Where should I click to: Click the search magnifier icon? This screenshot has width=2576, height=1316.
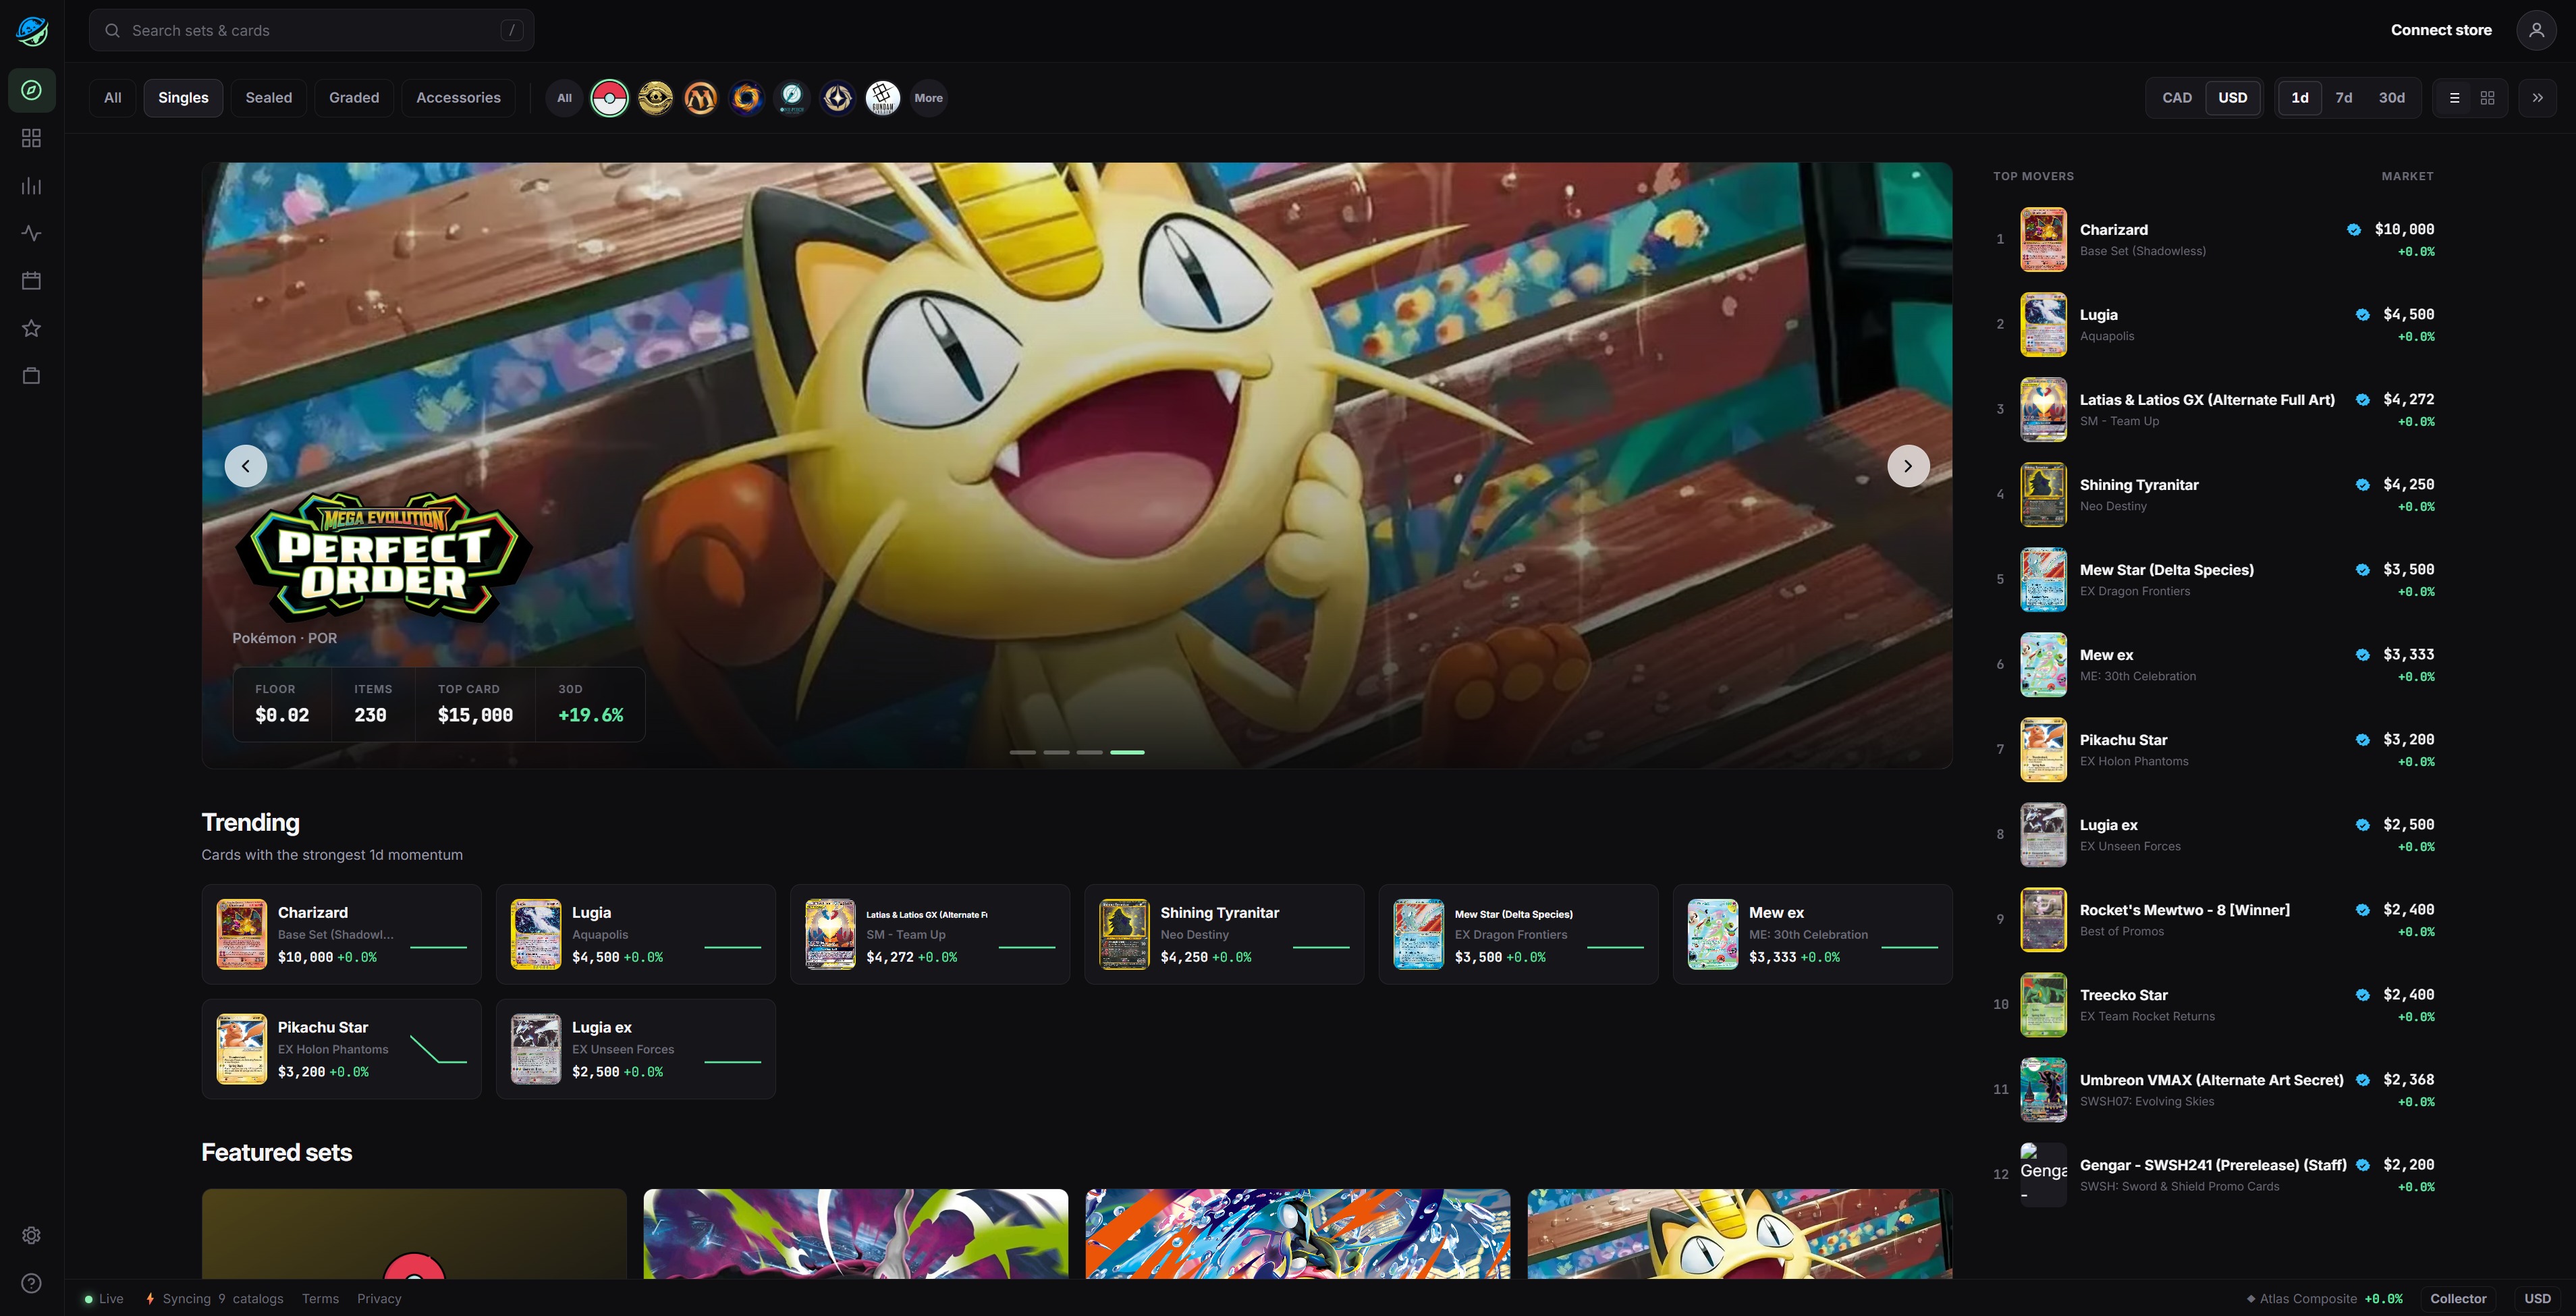(113, 31)
